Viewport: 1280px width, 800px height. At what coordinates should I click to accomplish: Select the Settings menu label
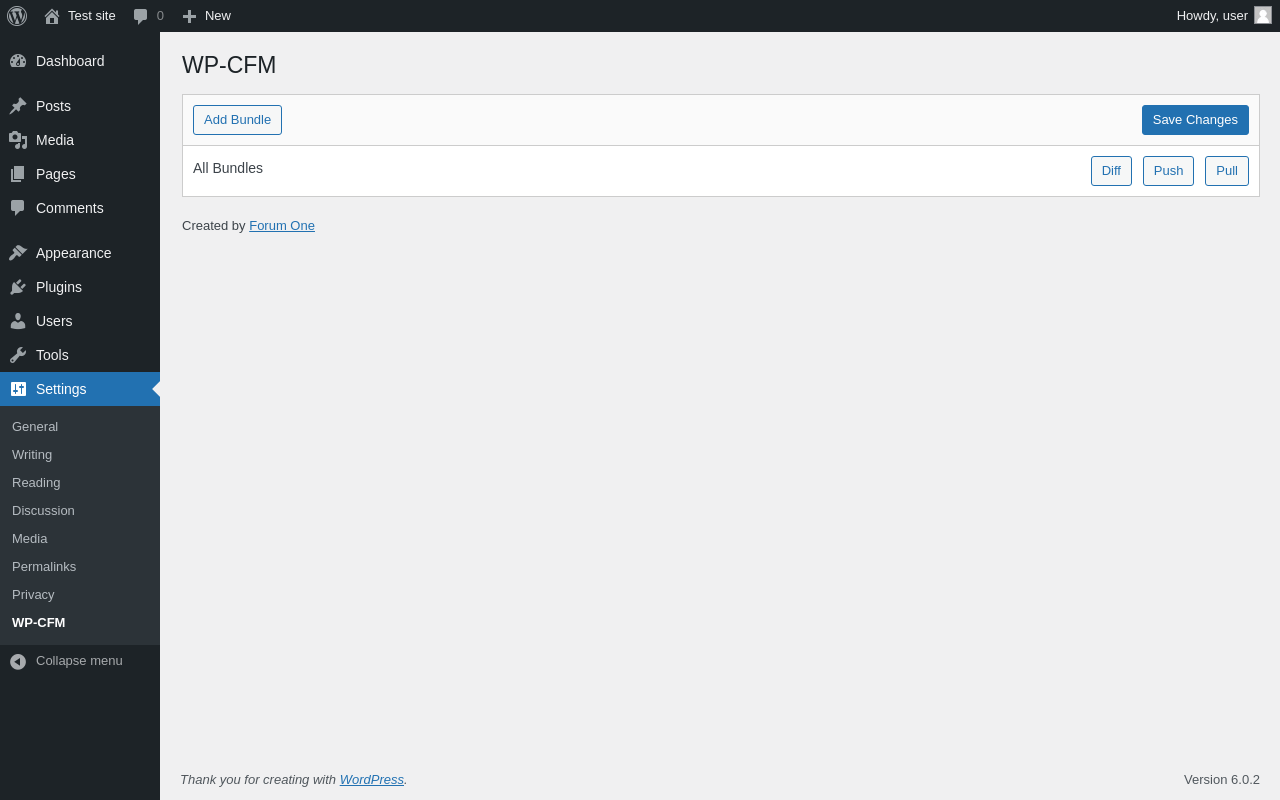[x=61, y=389]
